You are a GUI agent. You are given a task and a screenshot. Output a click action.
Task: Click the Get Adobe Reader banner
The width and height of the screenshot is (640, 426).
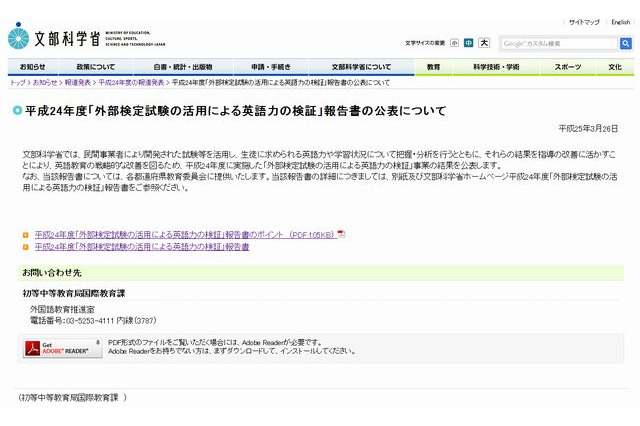tap(62, 348)
